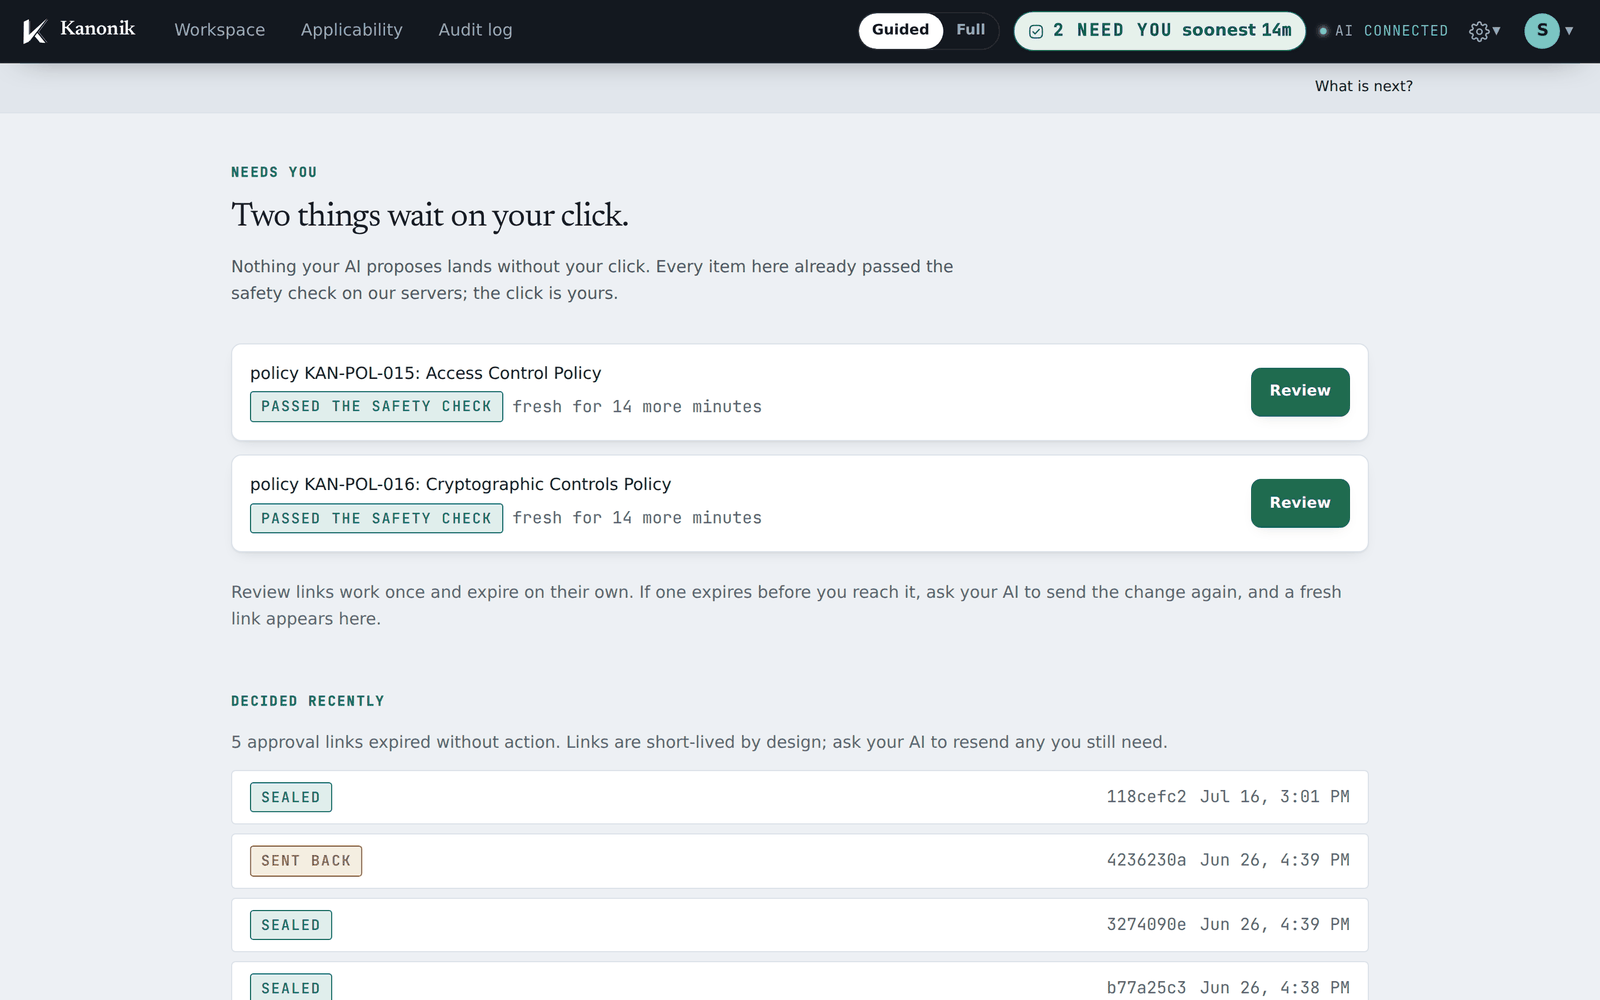Click the SEALED badge on row 3274090e
Screen dimensions: 1600x1000
point(291,925)
